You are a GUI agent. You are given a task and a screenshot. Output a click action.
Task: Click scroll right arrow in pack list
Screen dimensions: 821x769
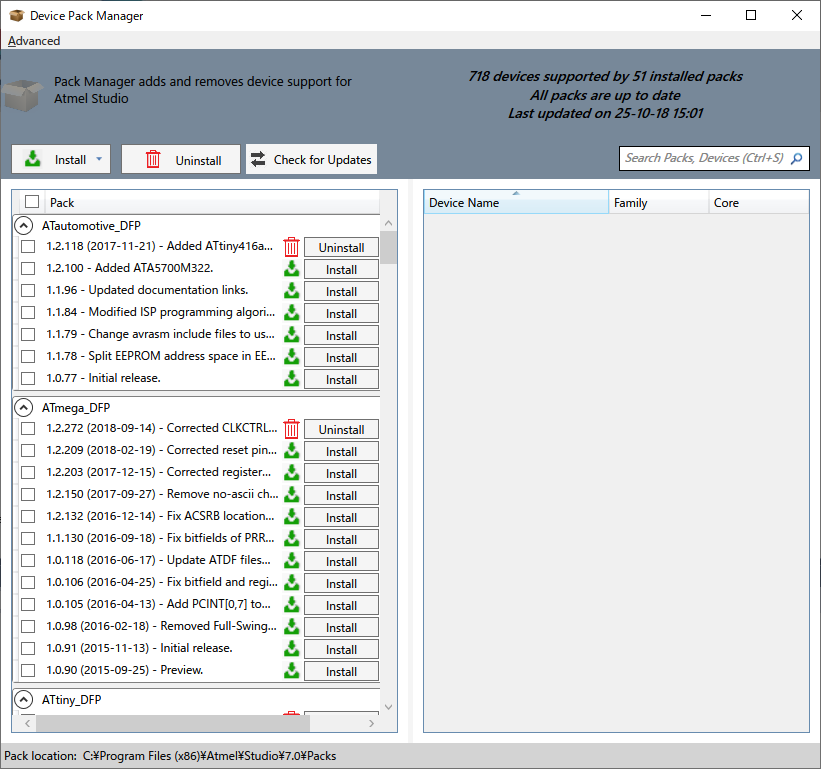[371, 723]
